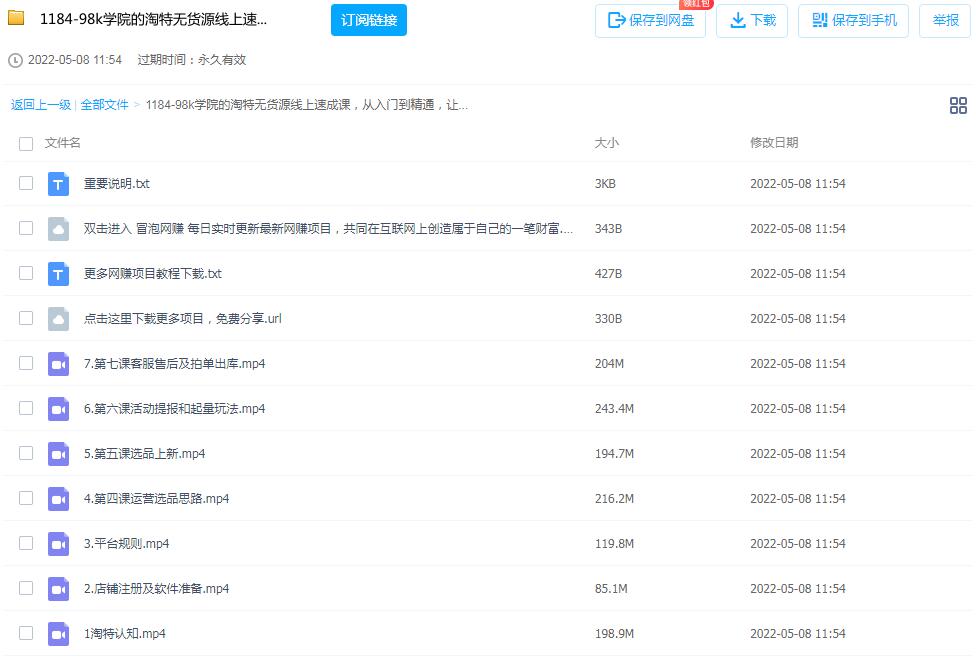The width and height of the screenshot is (976, 661).
Task: Open 点击这里下载更多项目，免费分享.url
Action: point(182,319)
